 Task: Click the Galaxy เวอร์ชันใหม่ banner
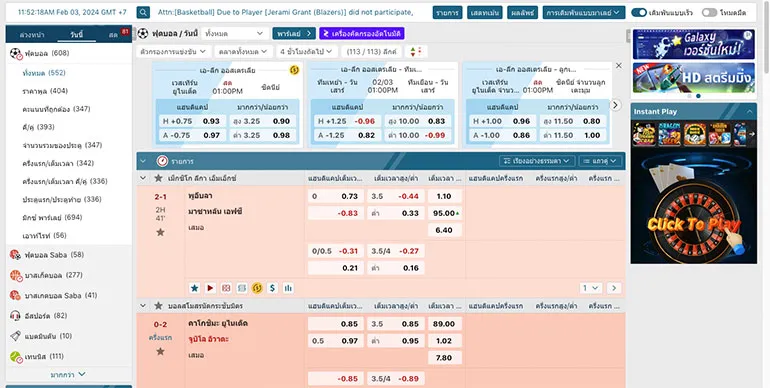click(693, 44)
